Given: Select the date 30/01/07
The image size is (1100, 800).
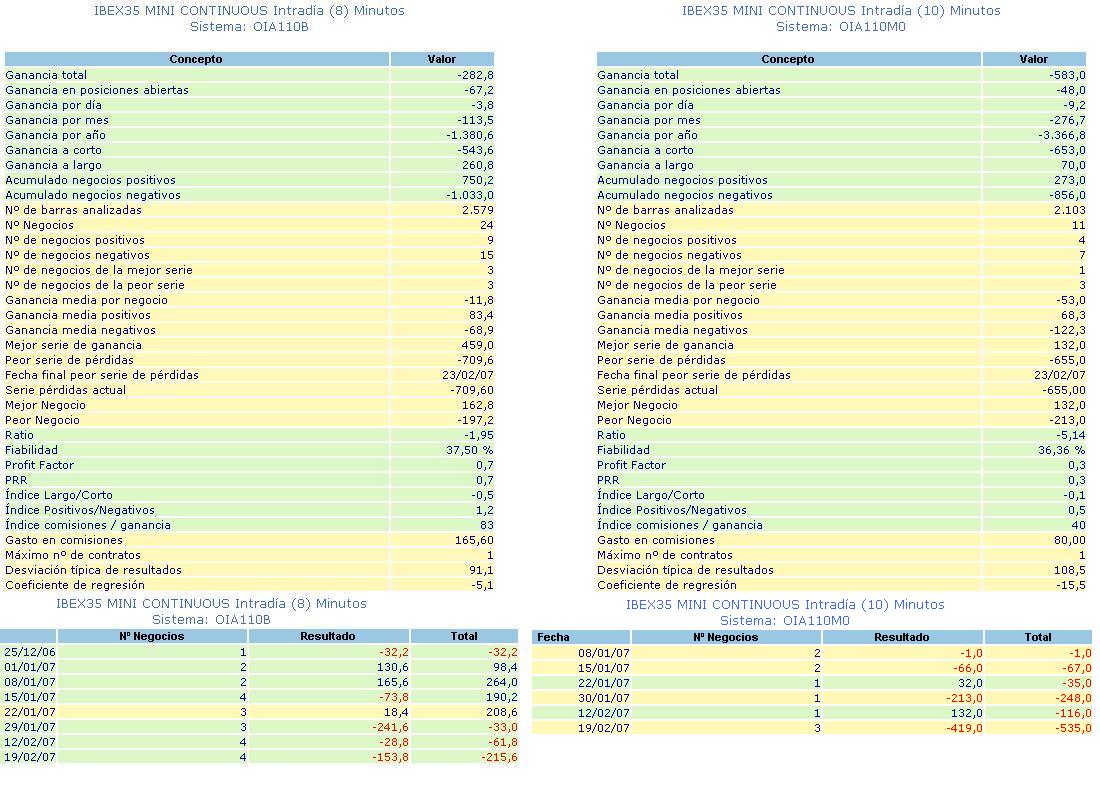Looking at the screenshot, I should pos(603,698).
